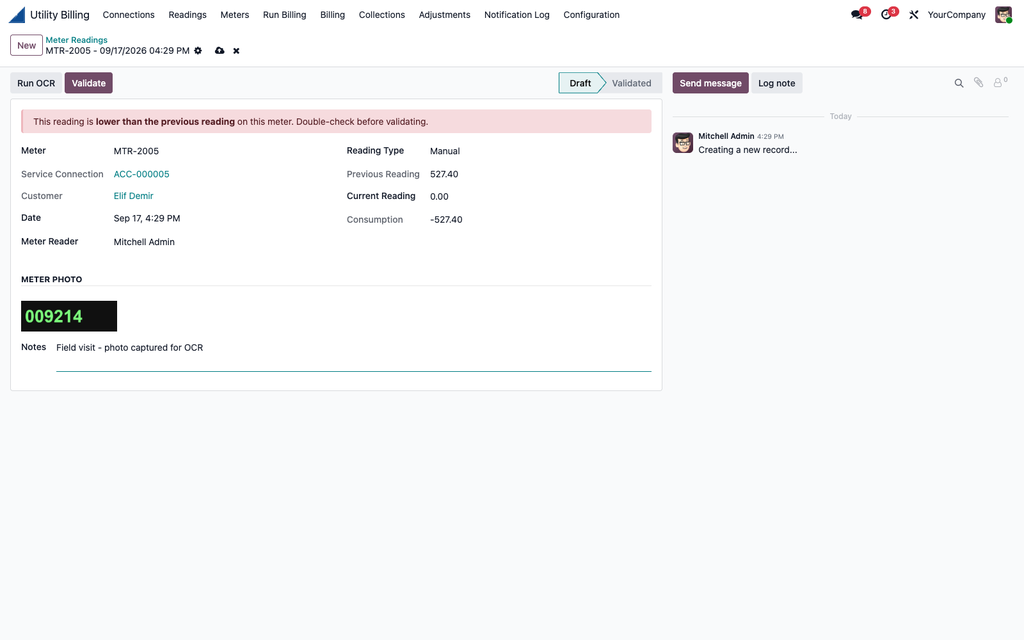
Task: Run OCR on the meter photo
Action: pos(36,83)
